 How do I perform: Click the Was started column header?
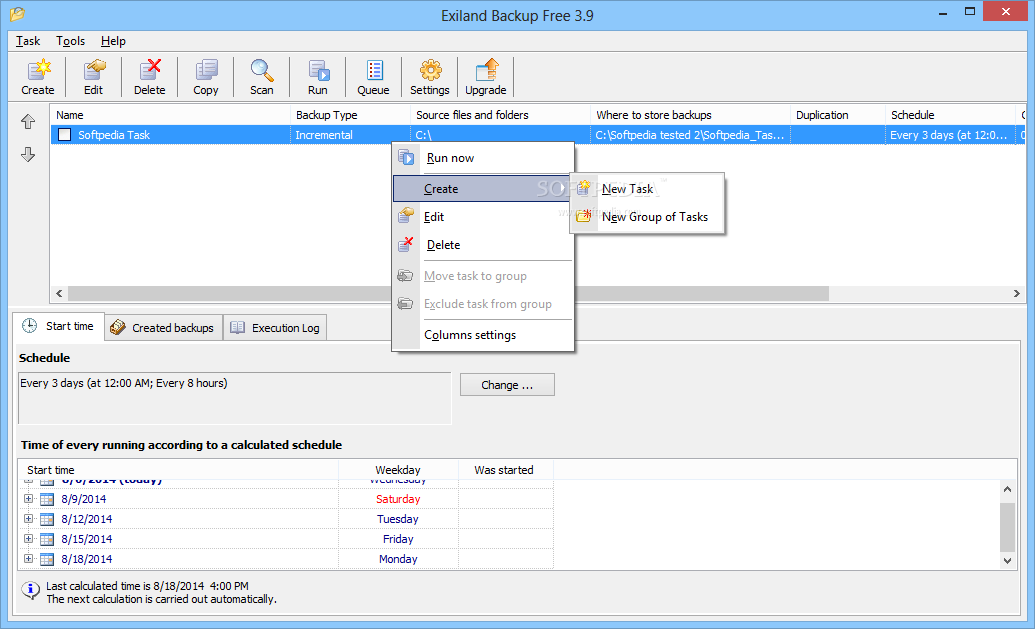point(505,470)
